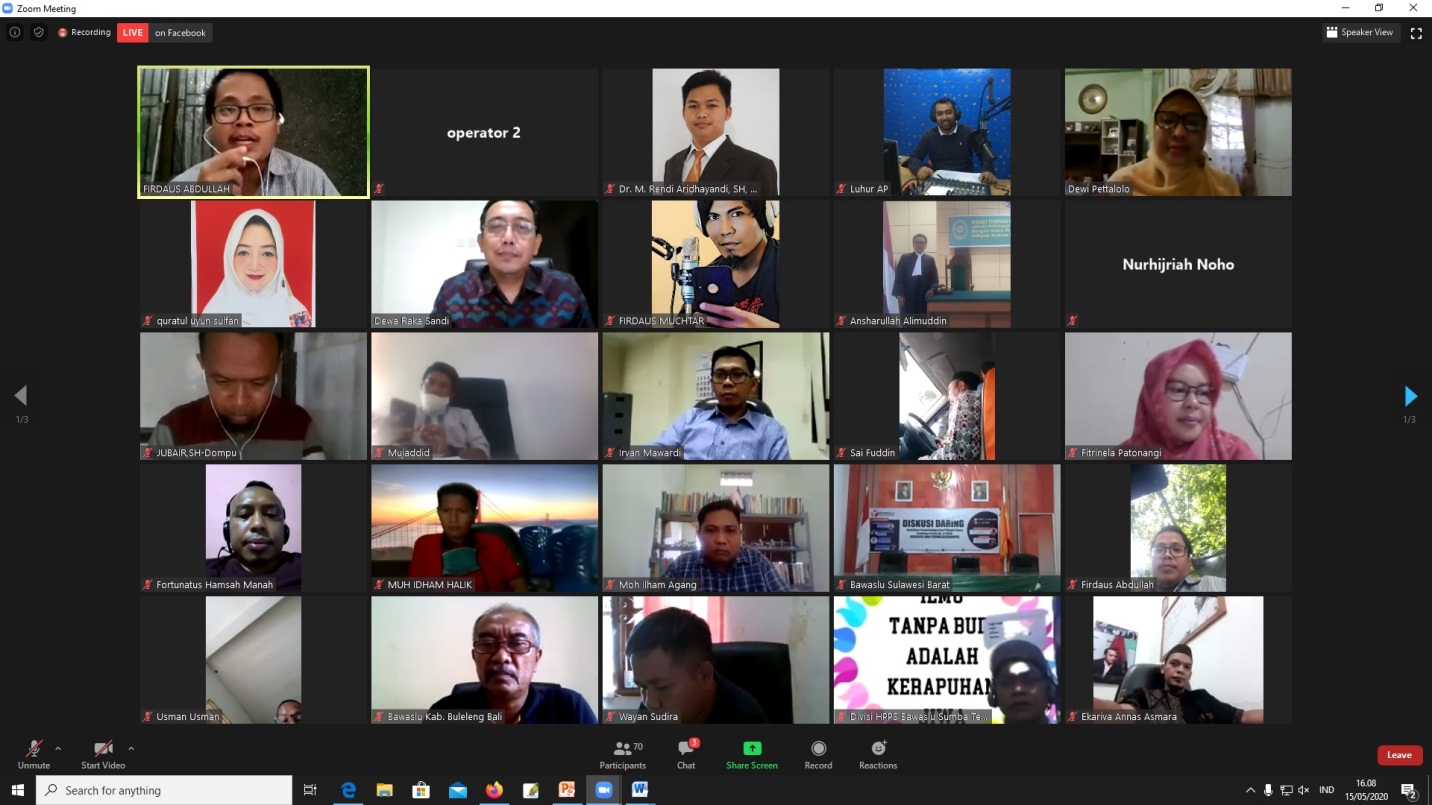Open PowerPoint from the taskbar

coord(566,790)
